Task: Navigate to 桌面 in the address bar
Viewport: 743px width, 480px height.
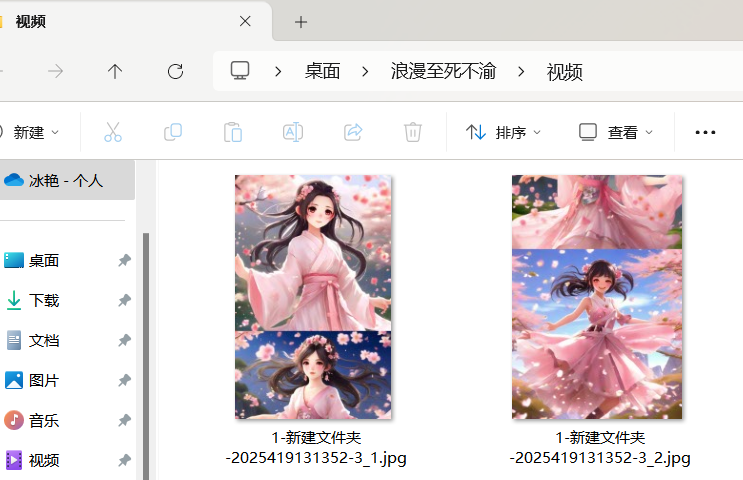Action: [x=322, y=71]
